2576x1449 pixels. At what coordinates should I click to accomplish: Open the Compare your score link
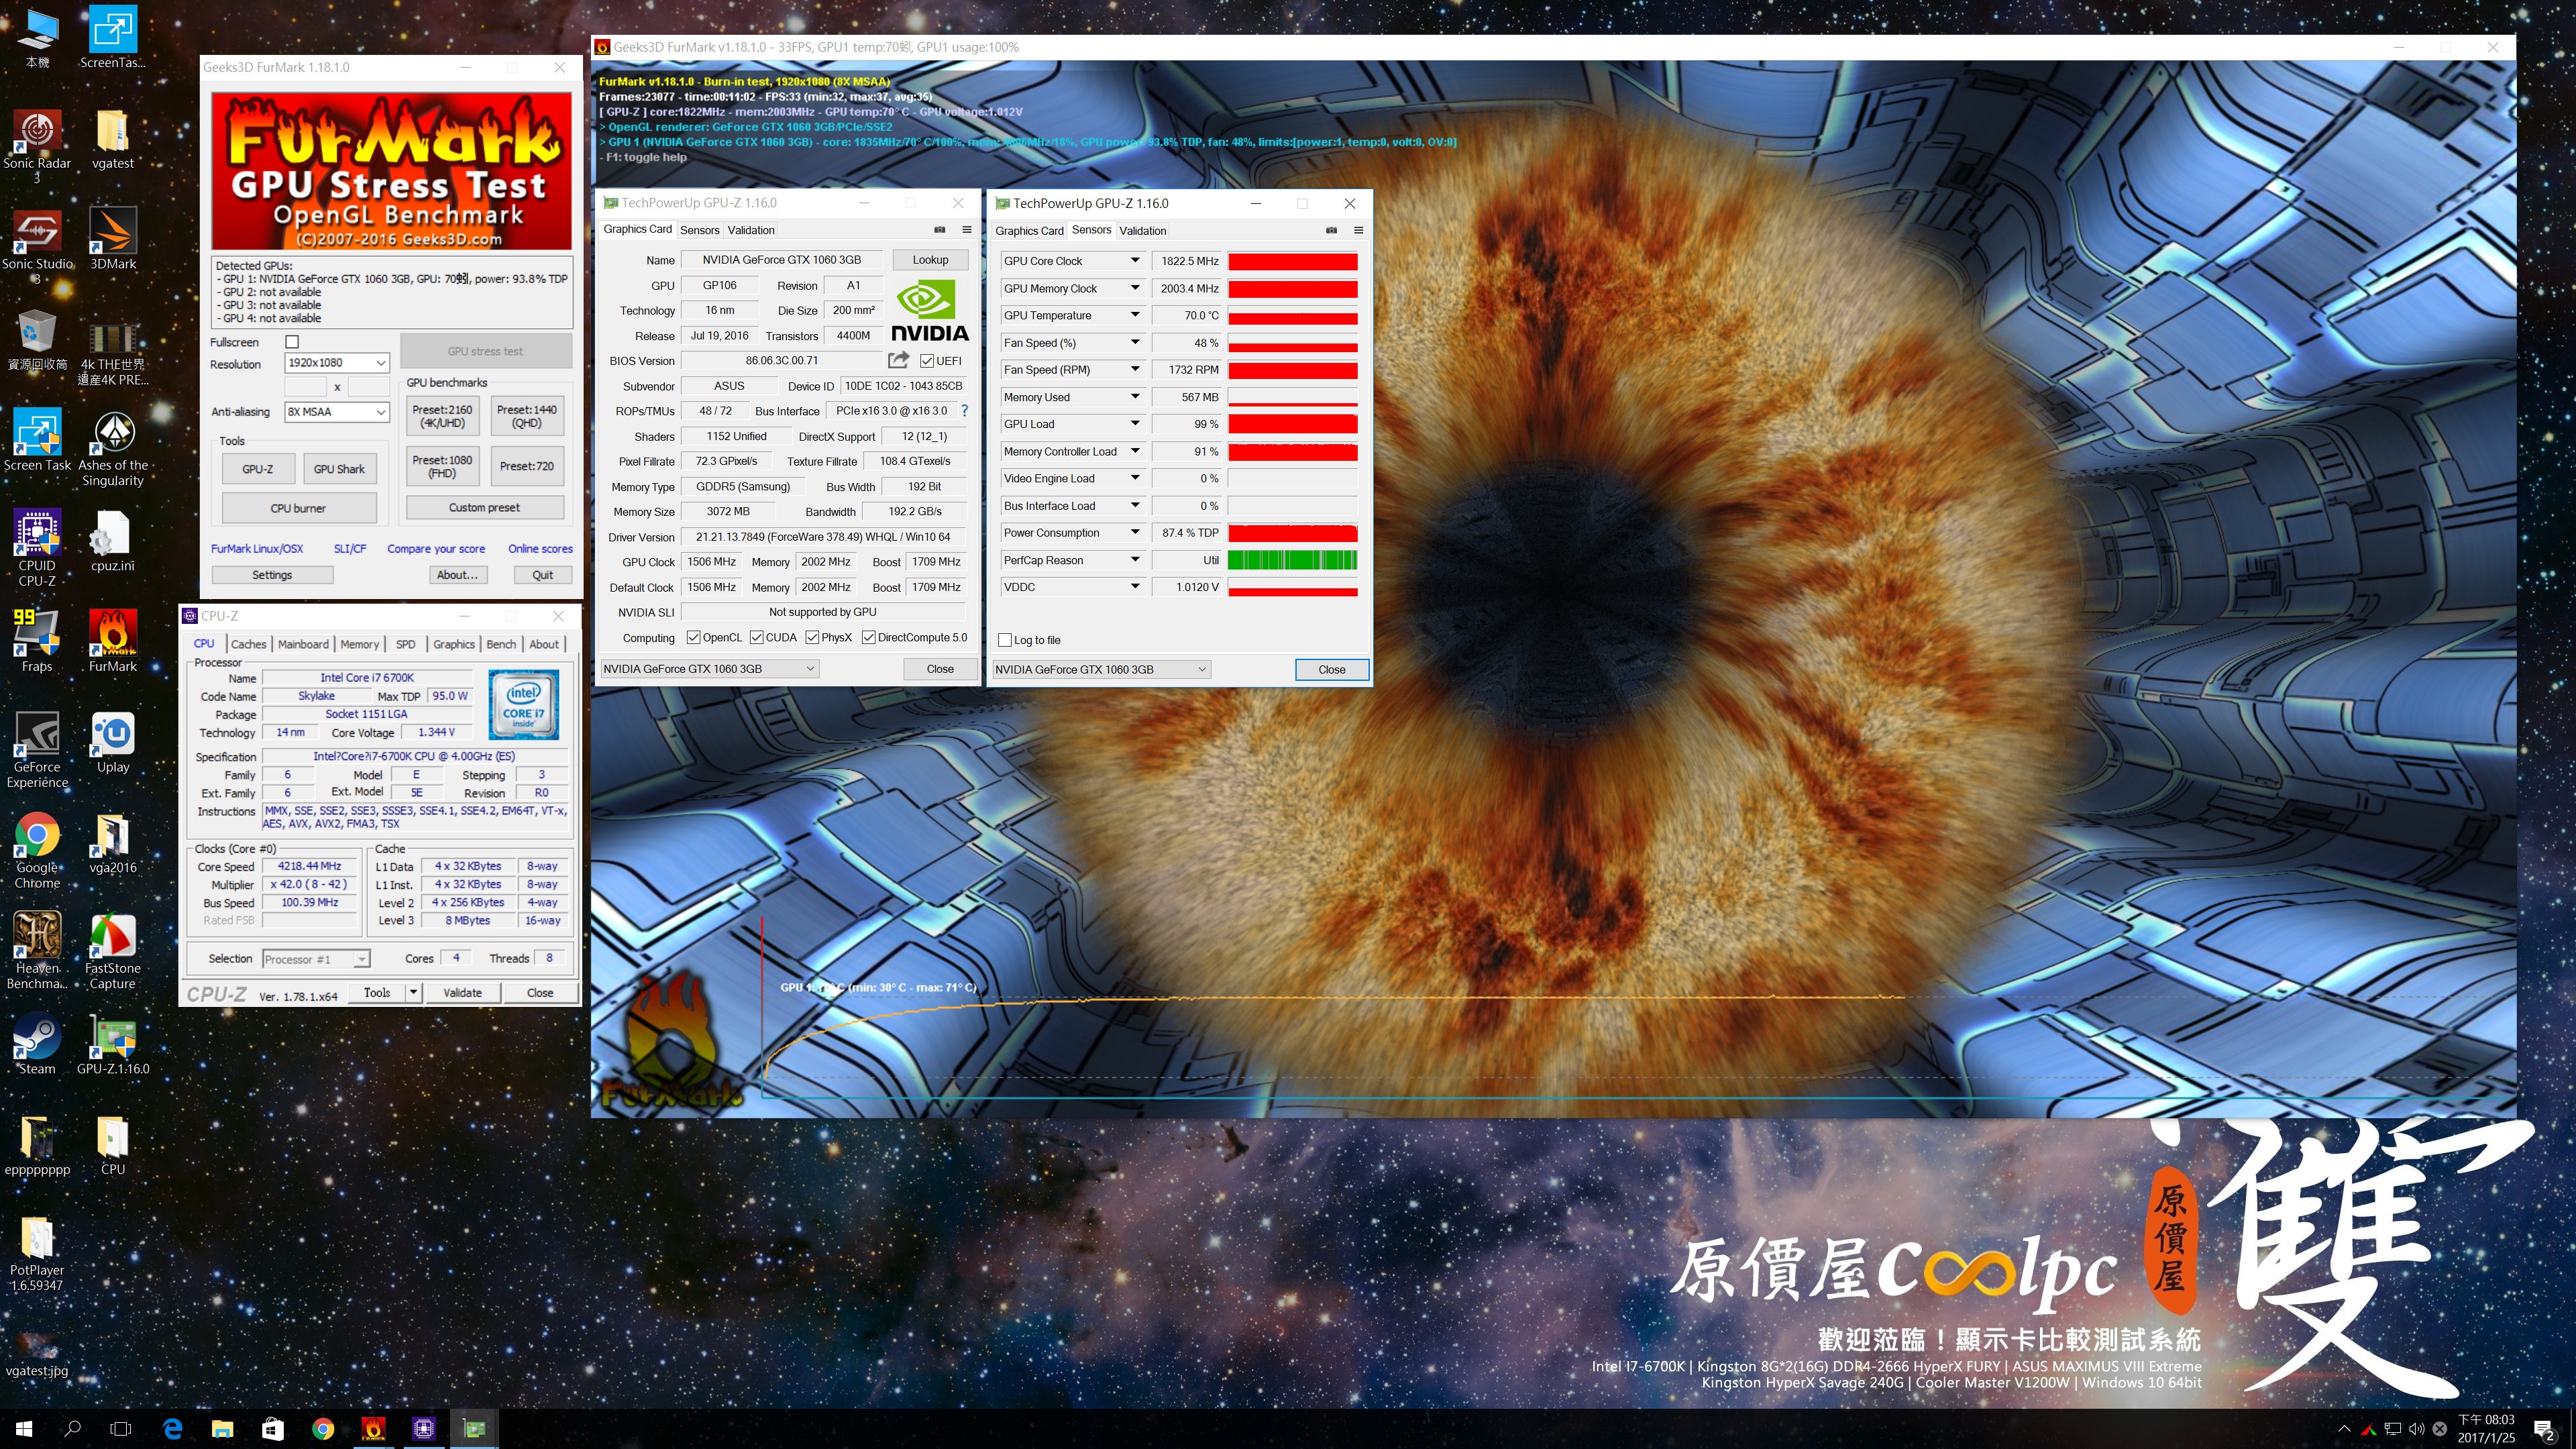pyautogui.click(x=436, y=549)
